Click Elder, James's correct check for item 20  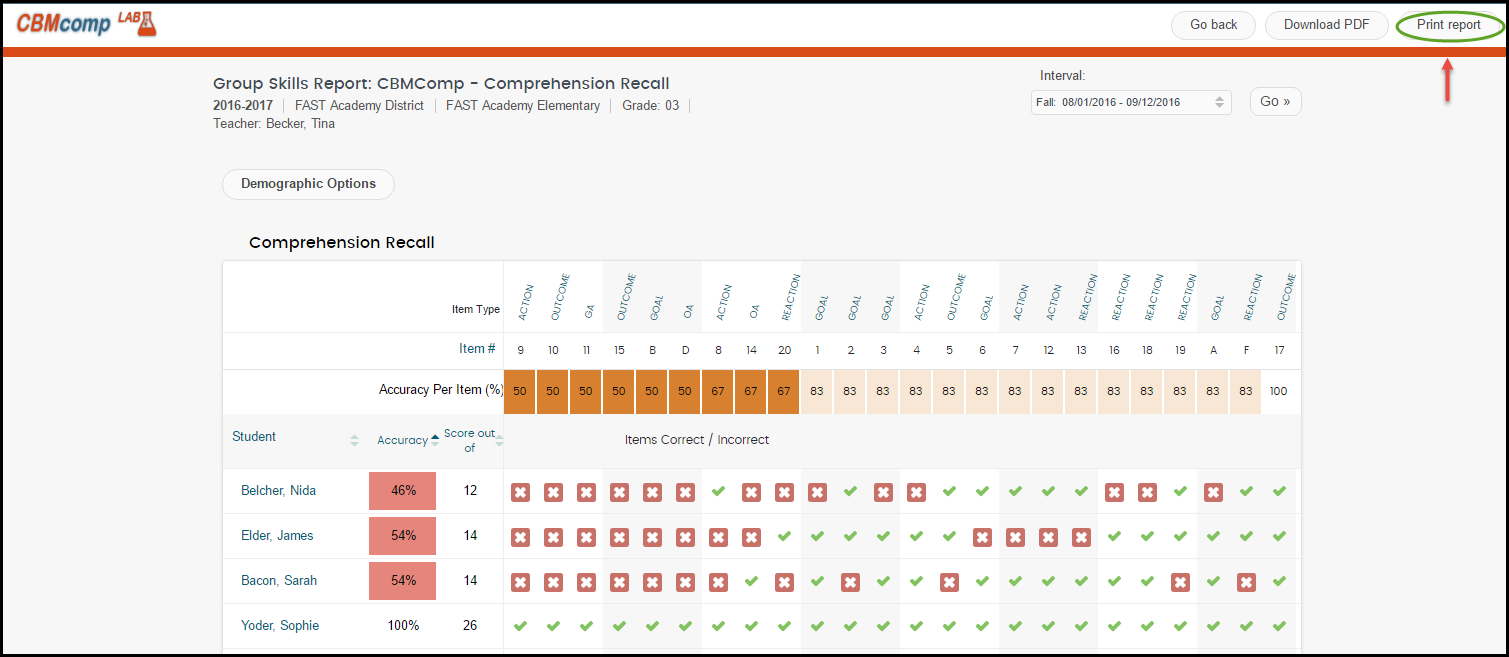click(x=784, y=536)
